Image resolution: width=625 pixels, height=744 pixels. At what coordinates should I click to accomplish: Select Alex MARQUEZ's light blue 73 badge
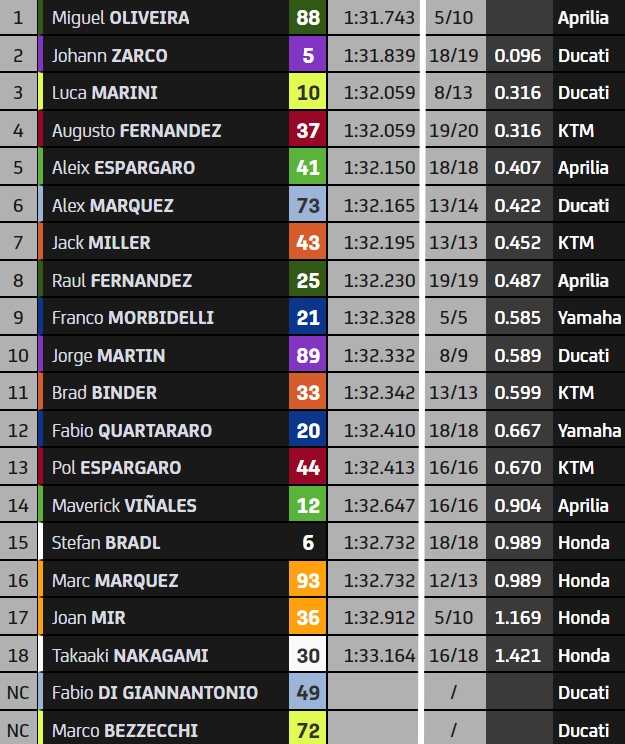coord(308,205)
